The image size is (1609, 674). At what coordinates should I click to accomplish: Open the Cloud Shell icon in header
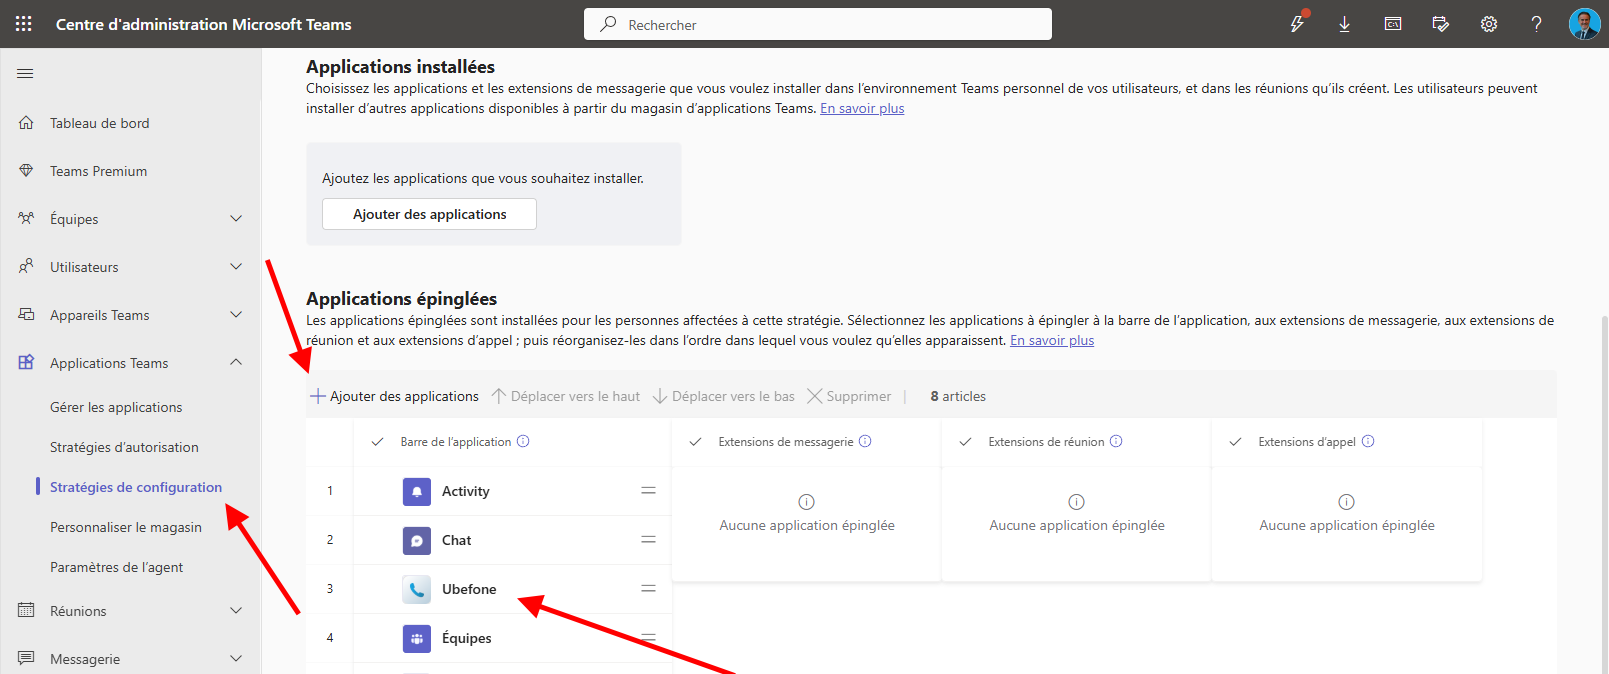point(1393,24)
